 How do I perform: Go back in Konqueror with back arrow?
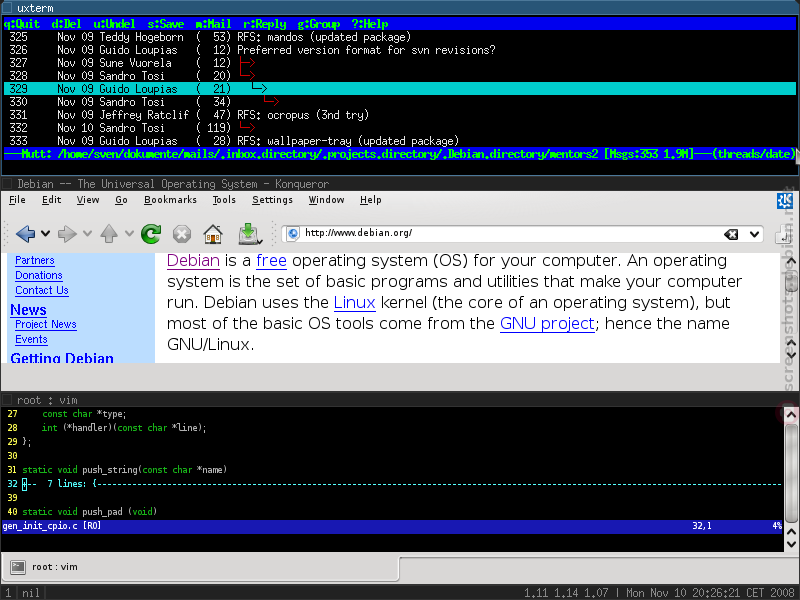point(26,234)
